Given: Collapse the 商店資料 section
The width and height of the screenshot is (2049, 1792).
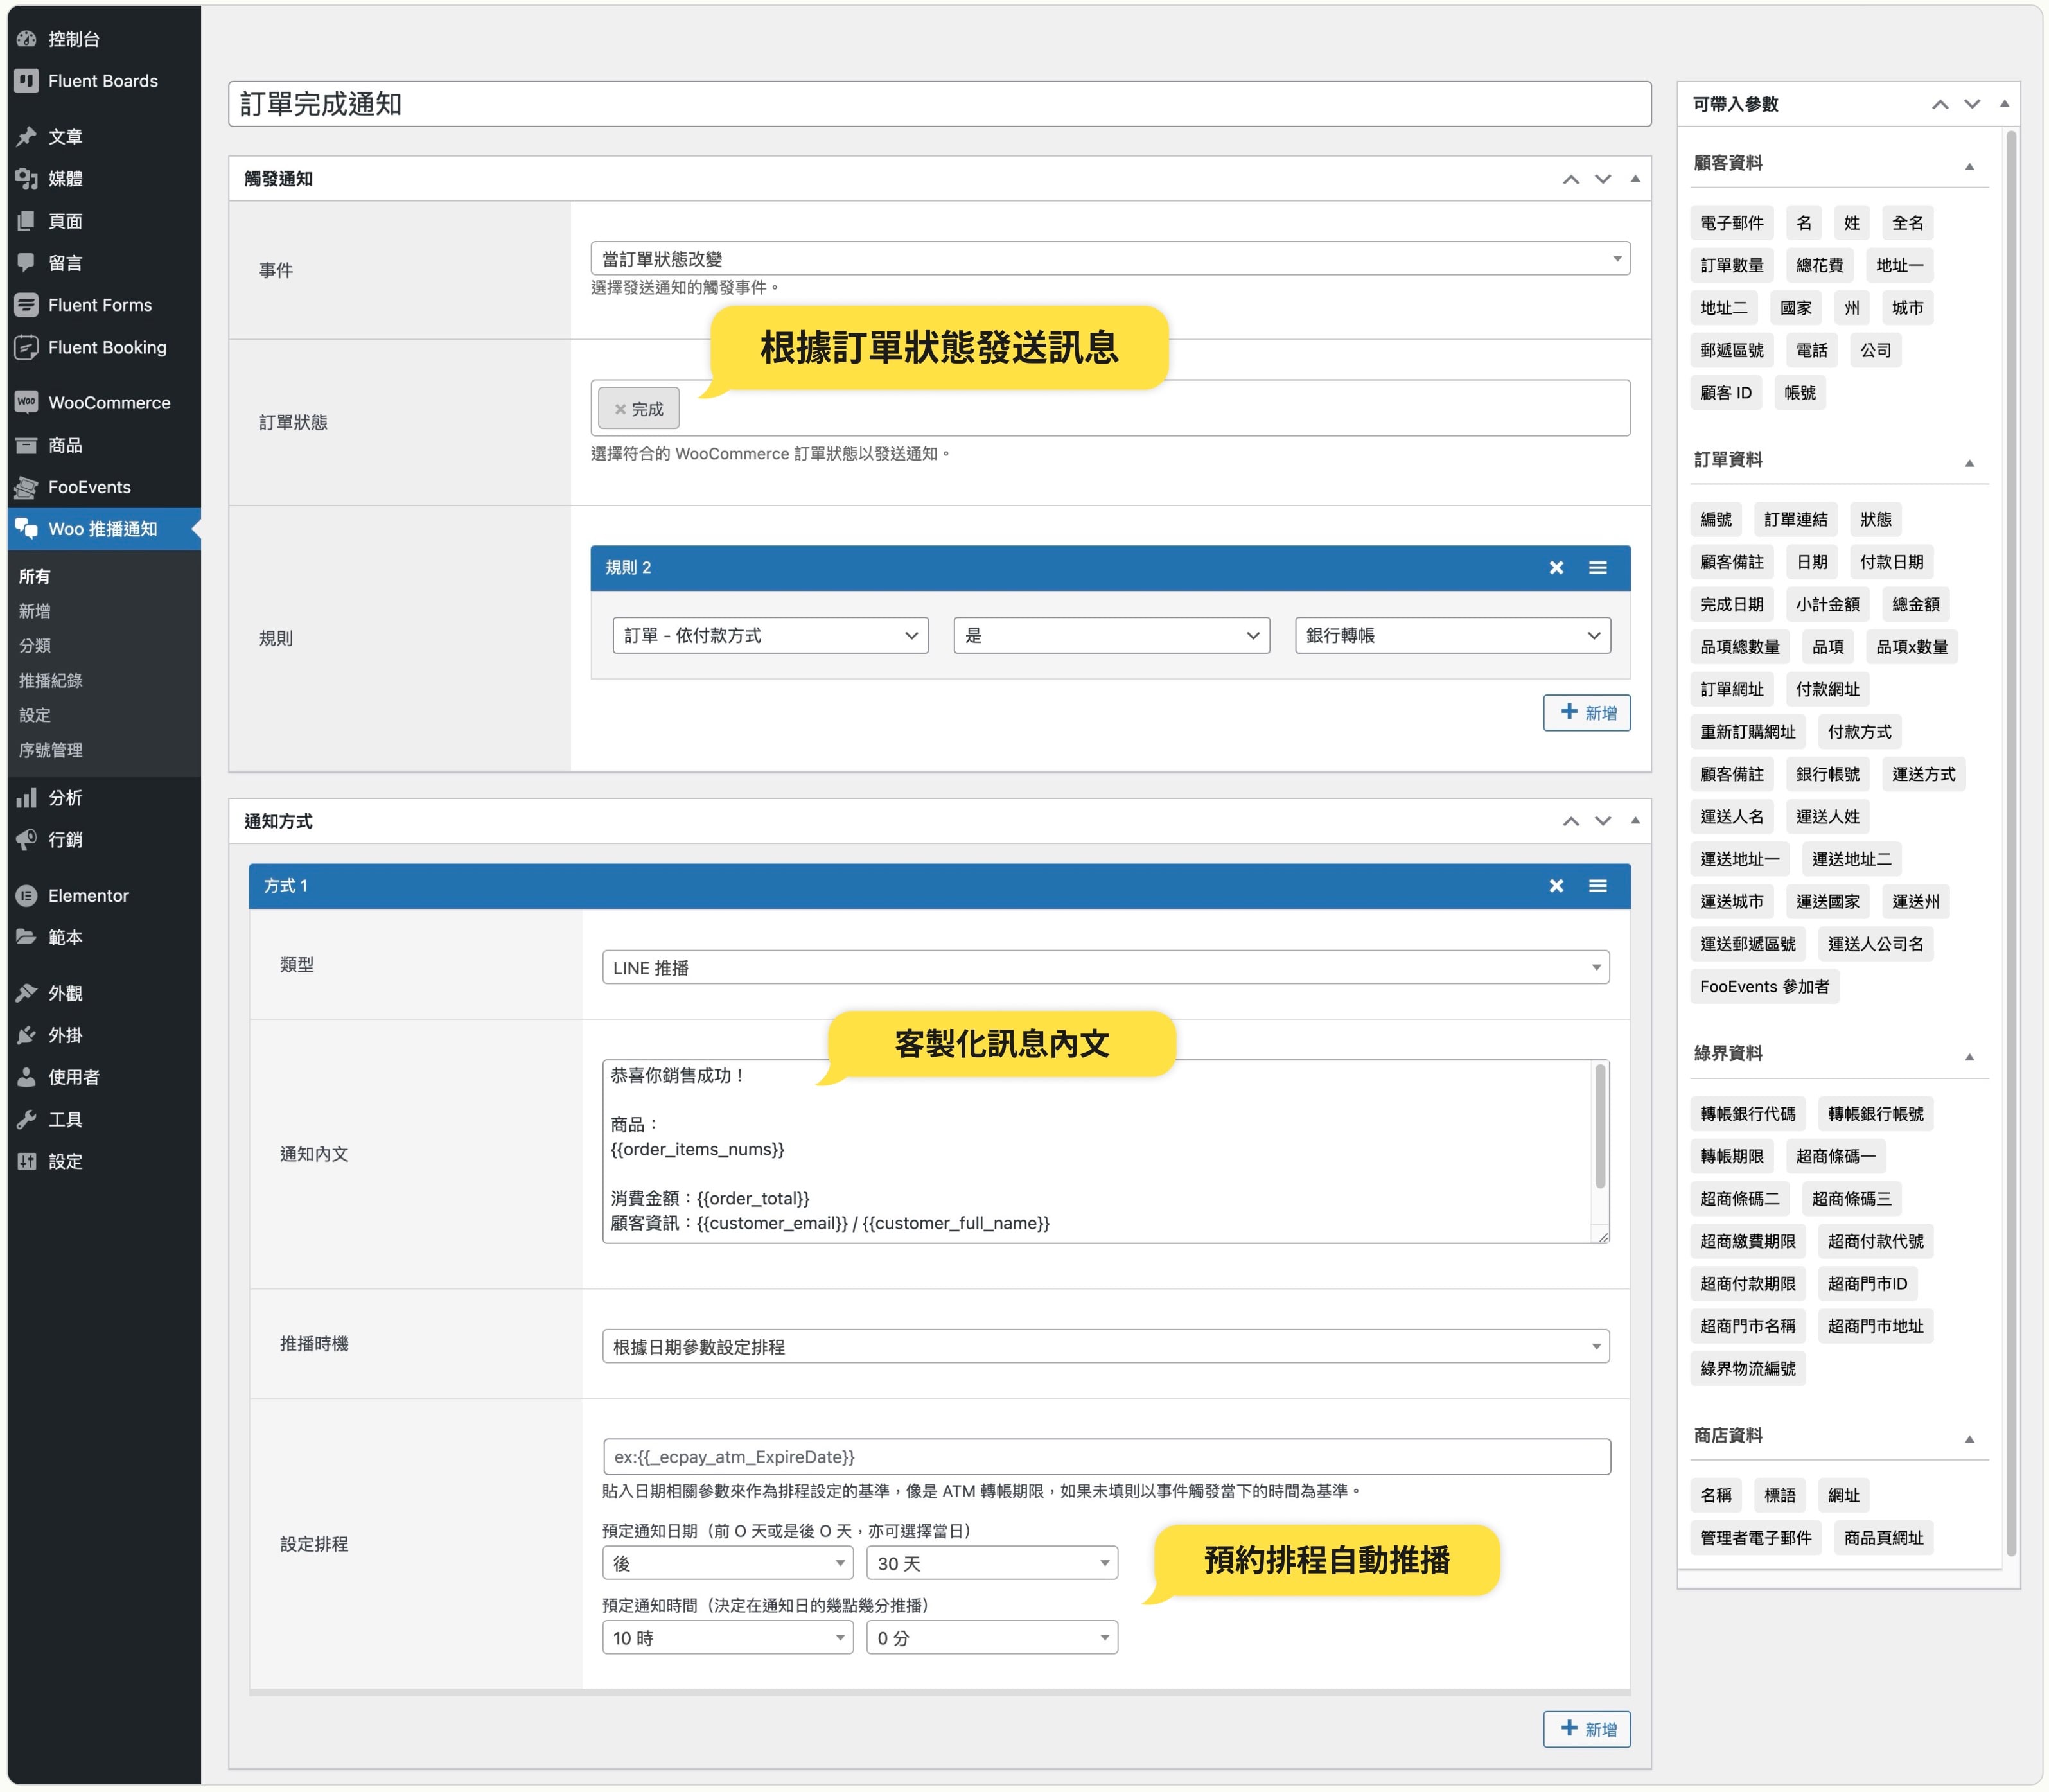Looking at the screenshot, I should [x=1969, y=1439].
